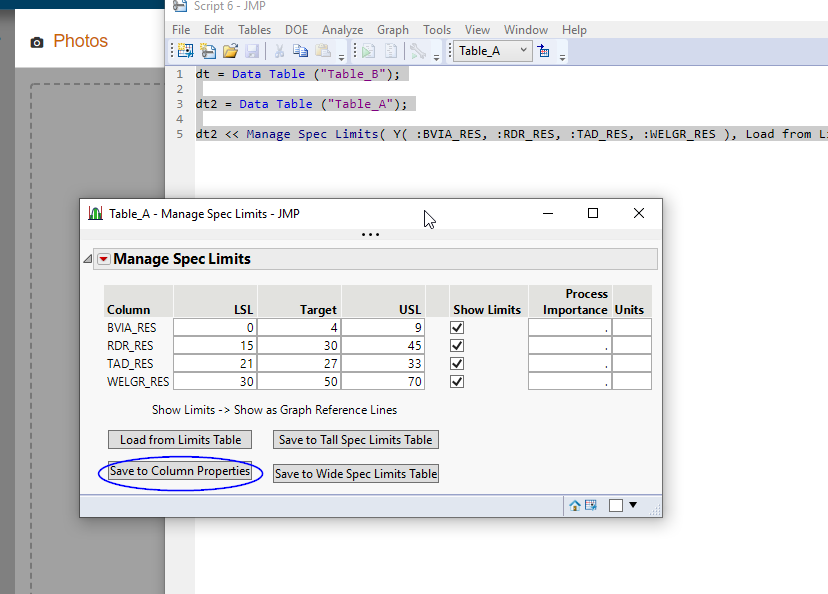Click the camera icon beside Photos

37,42
